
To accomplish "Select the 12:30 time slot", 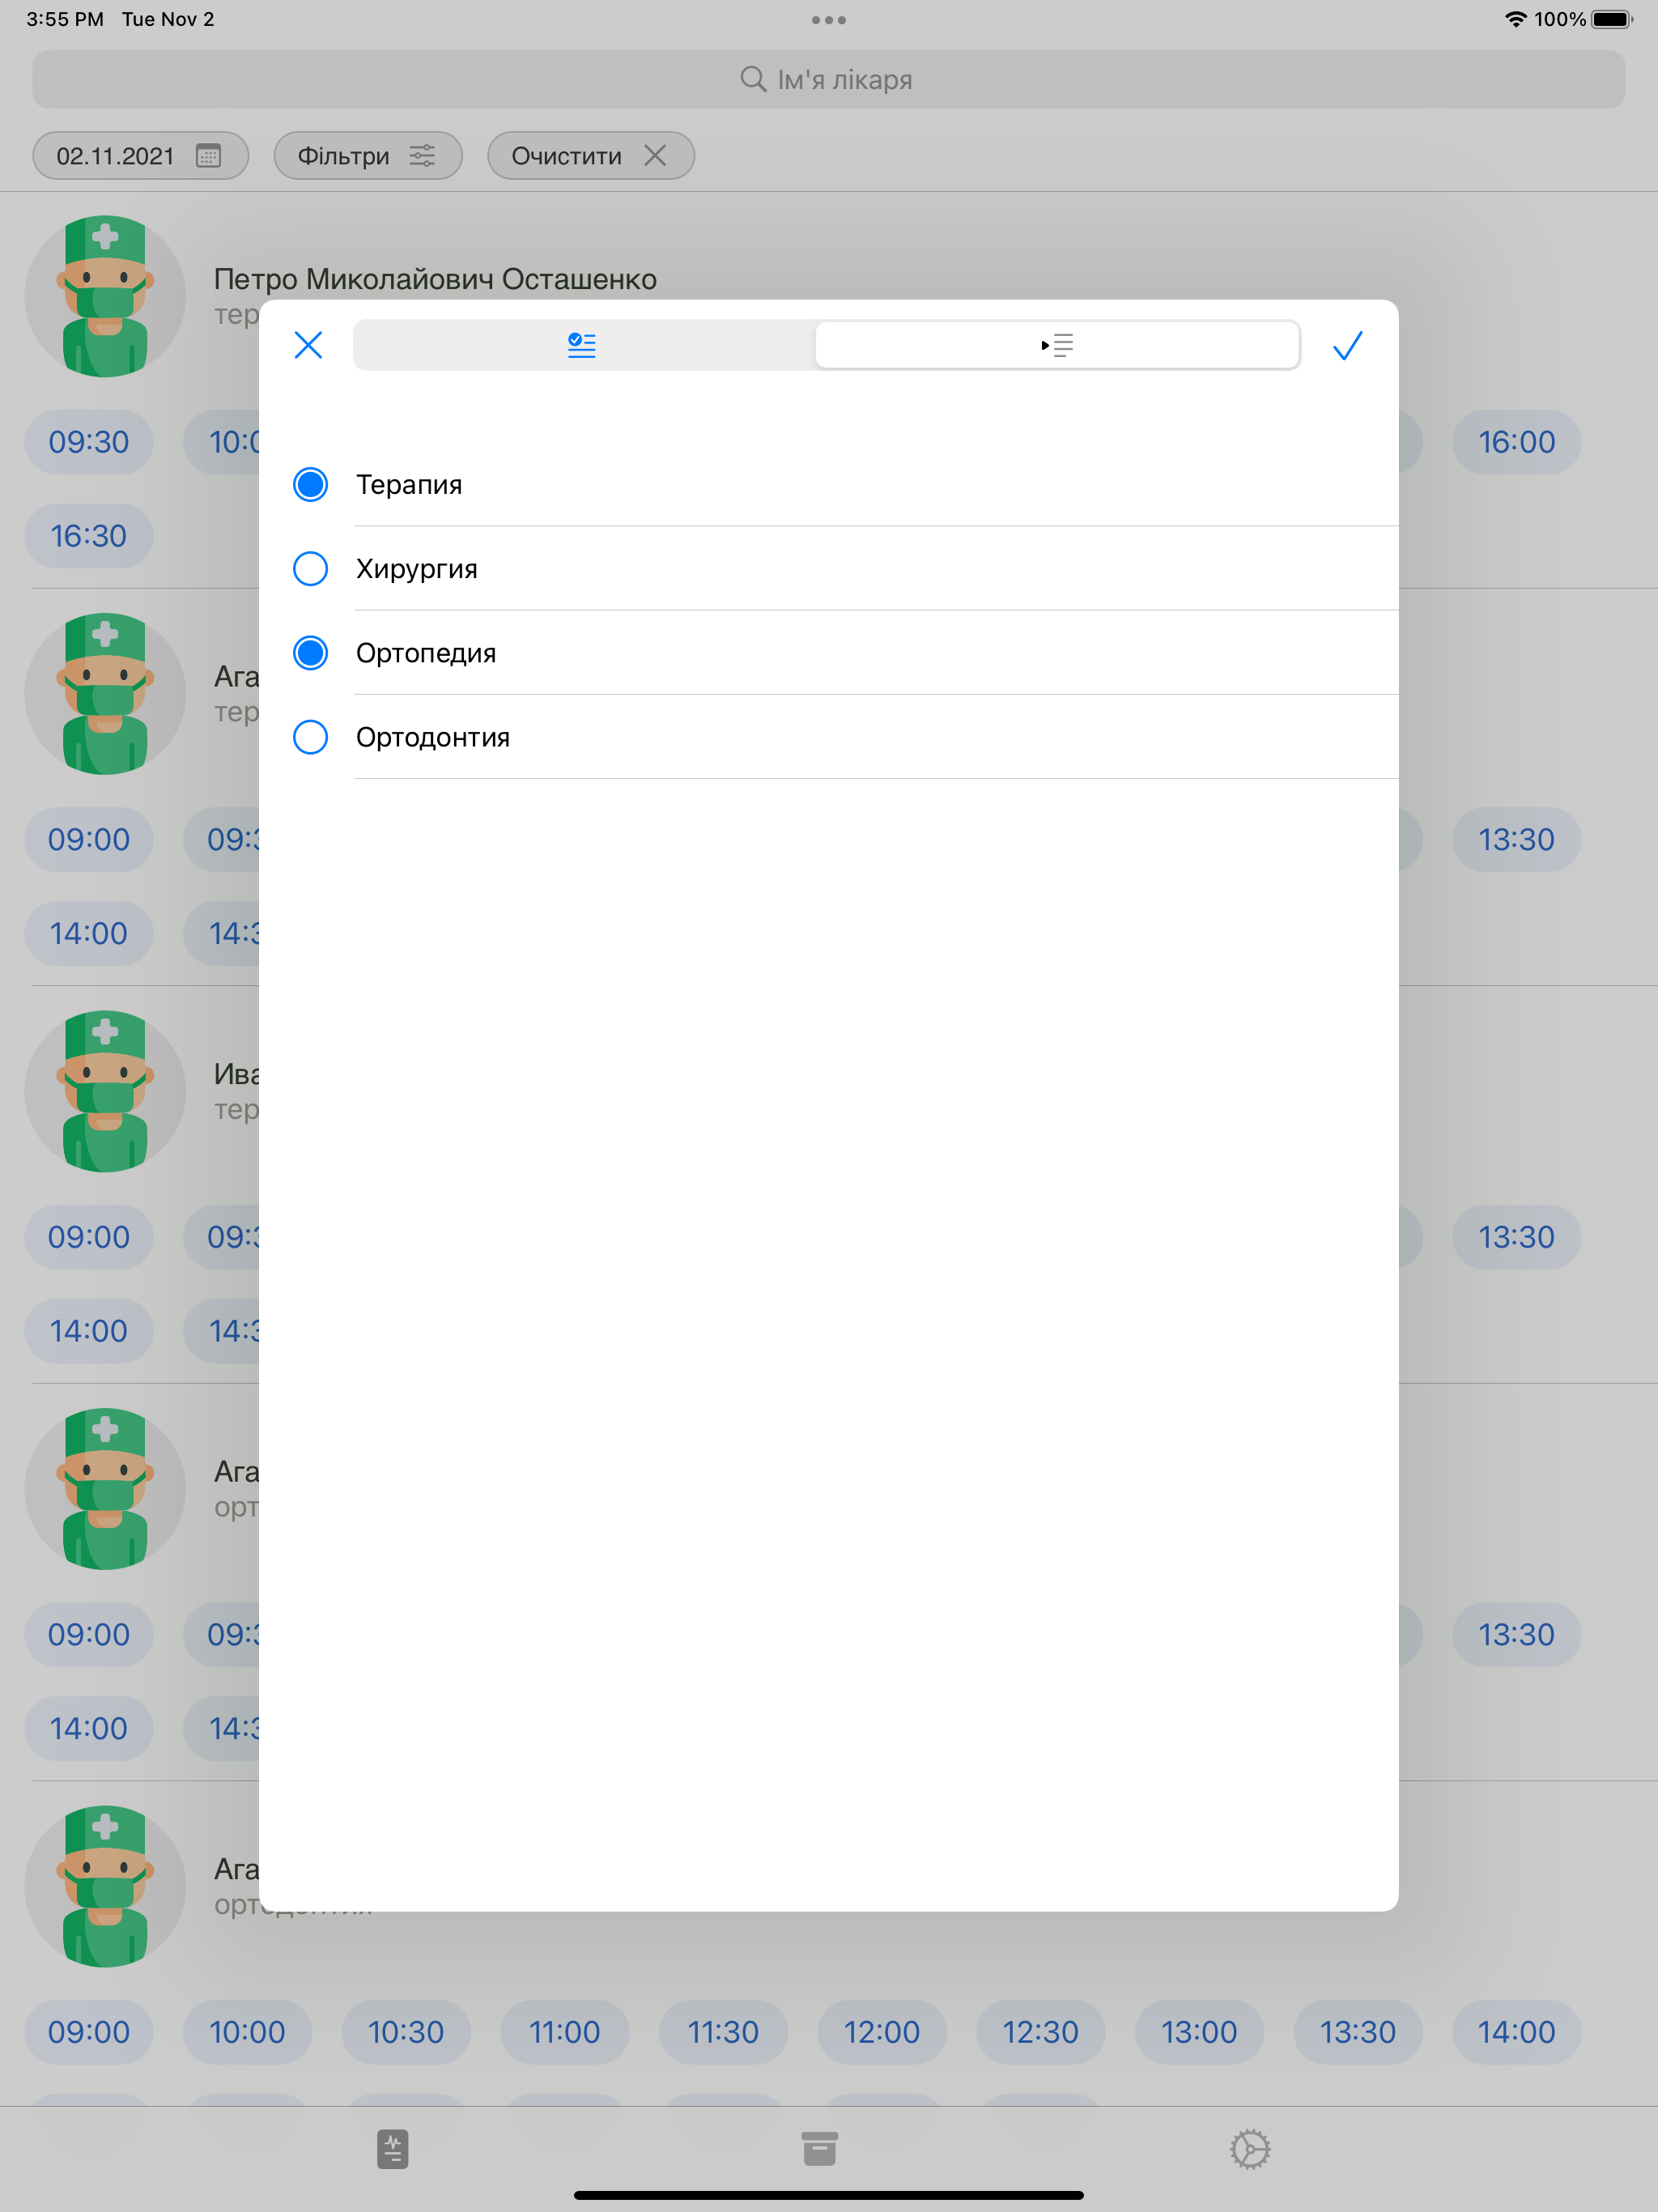I will pos(1041,2032).
